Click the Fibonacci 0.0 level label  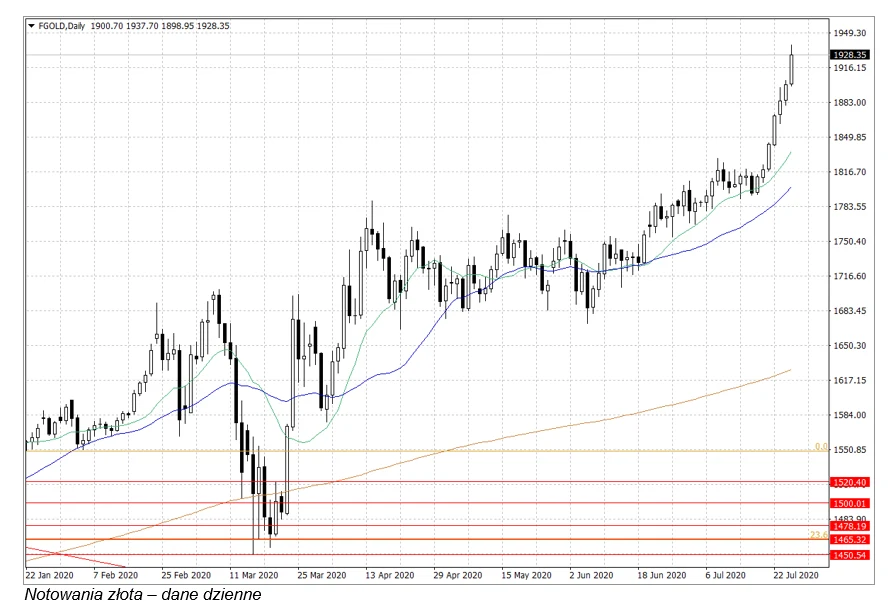[821, 446]
